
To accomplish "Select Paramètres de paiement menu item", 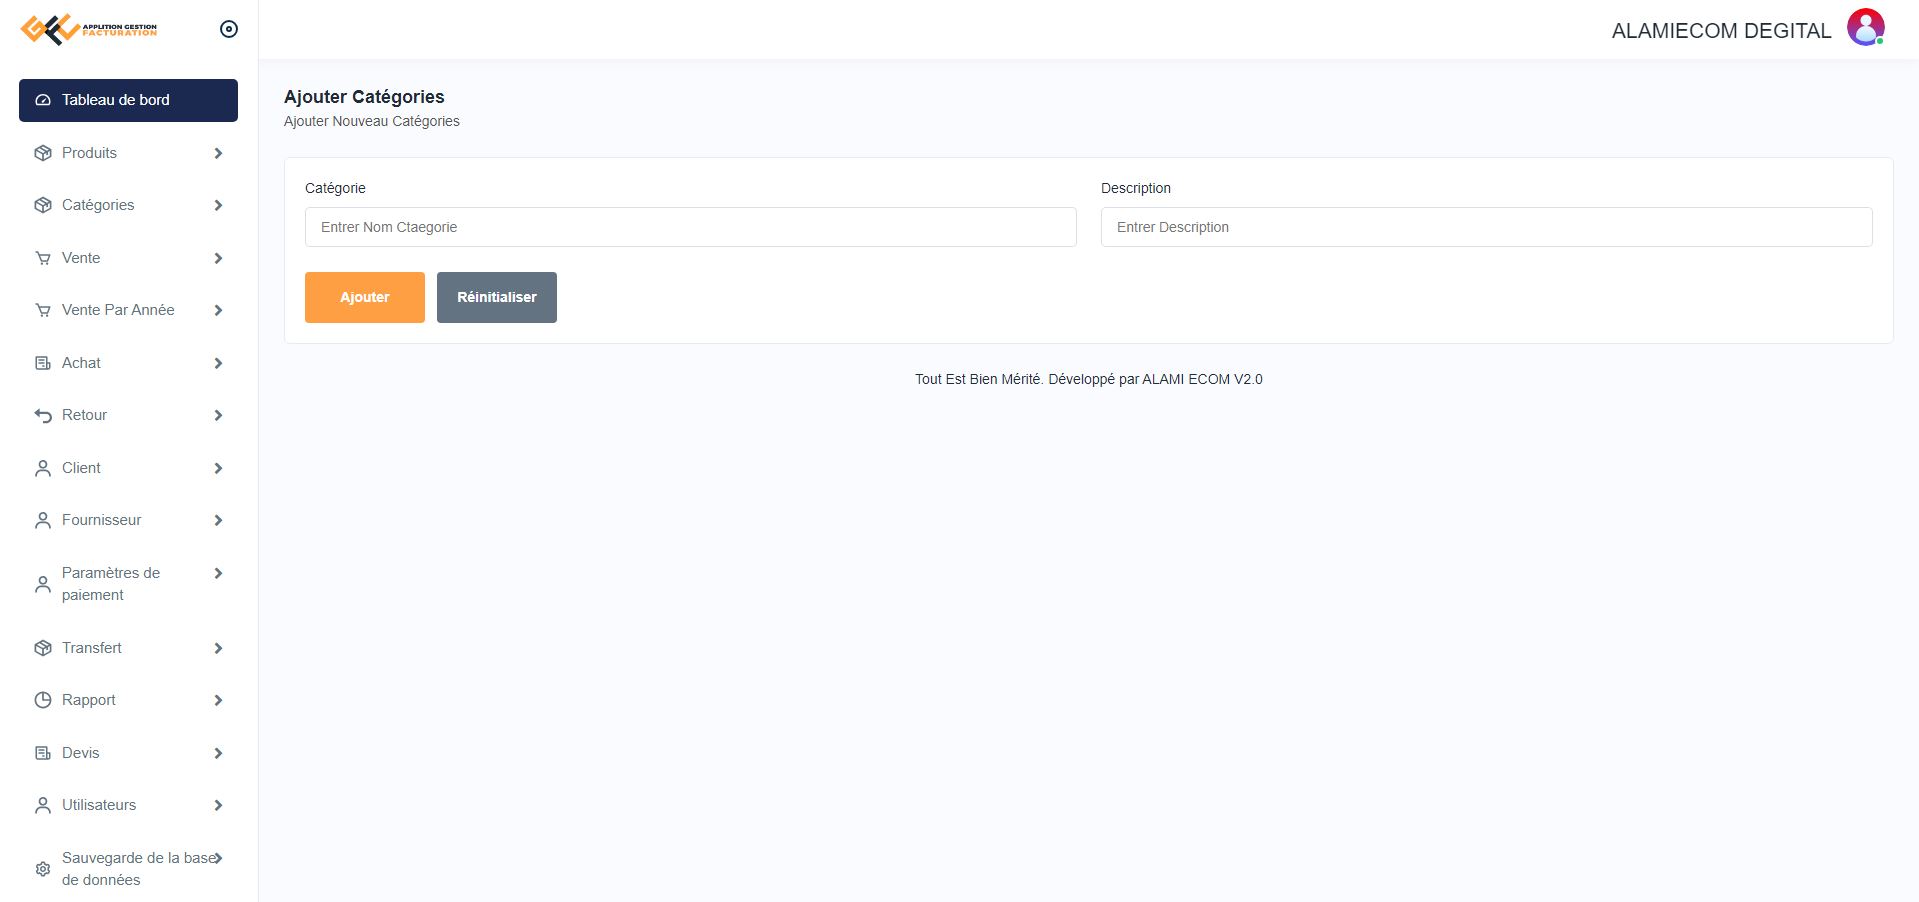I will pos(110,583).
